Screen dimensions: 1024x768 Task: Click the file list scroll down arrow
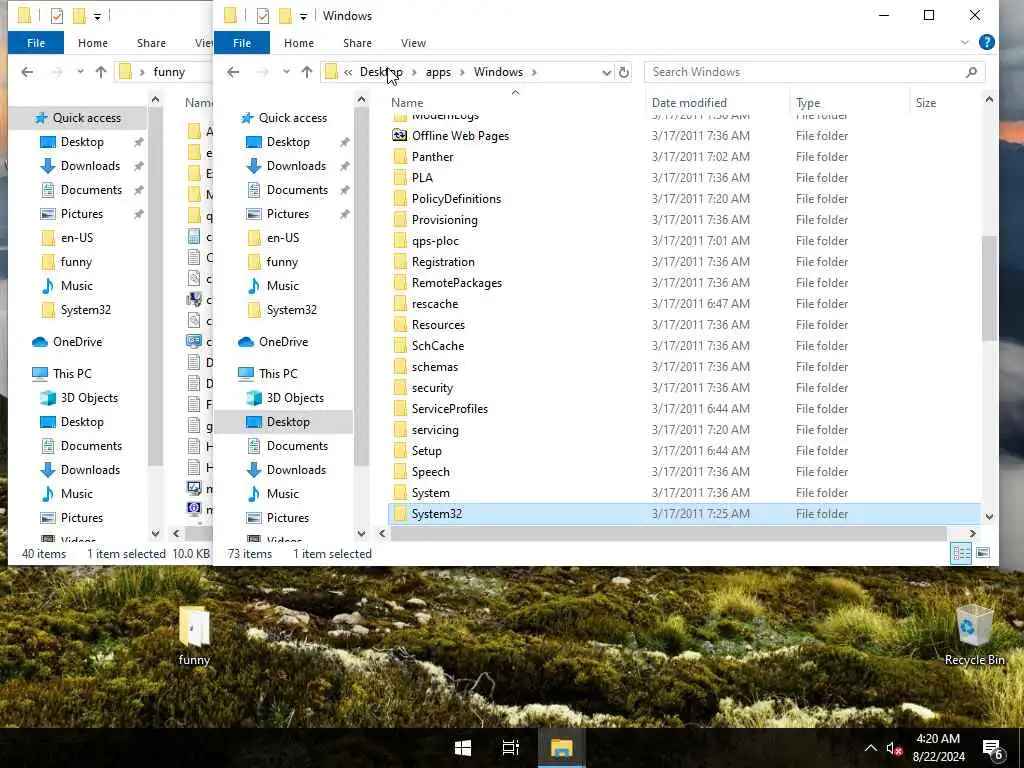click(x=989, y=517)
